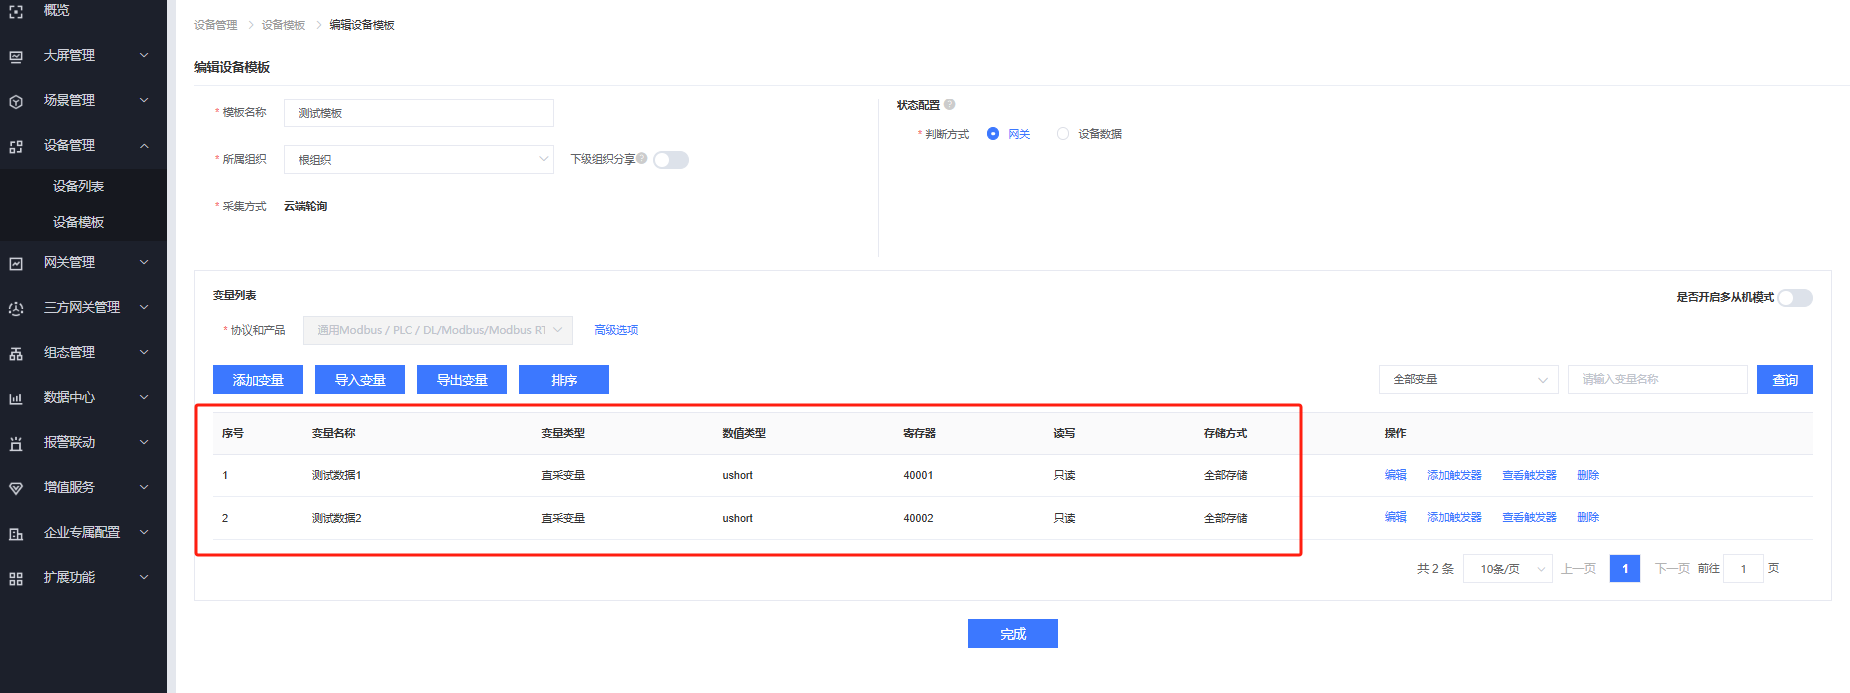Click the 场景管理 cube icon in sidebar
Viewport: 1850px width, 693px height.
coord(16,101)
